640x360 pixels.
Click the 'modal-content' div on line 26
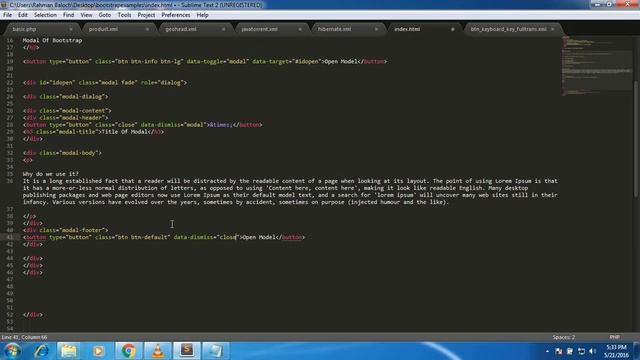[67, 111]
